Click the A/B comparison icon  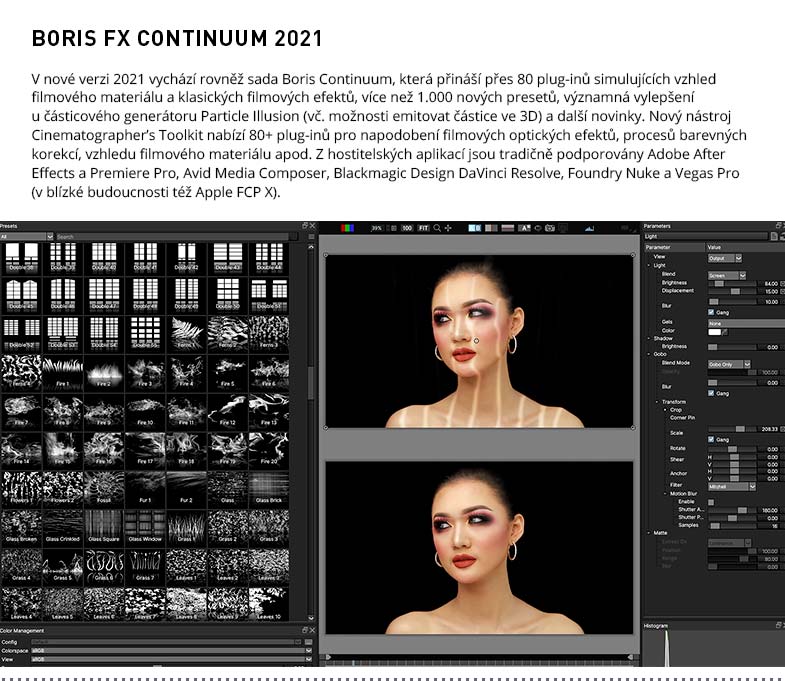[524, 228]
